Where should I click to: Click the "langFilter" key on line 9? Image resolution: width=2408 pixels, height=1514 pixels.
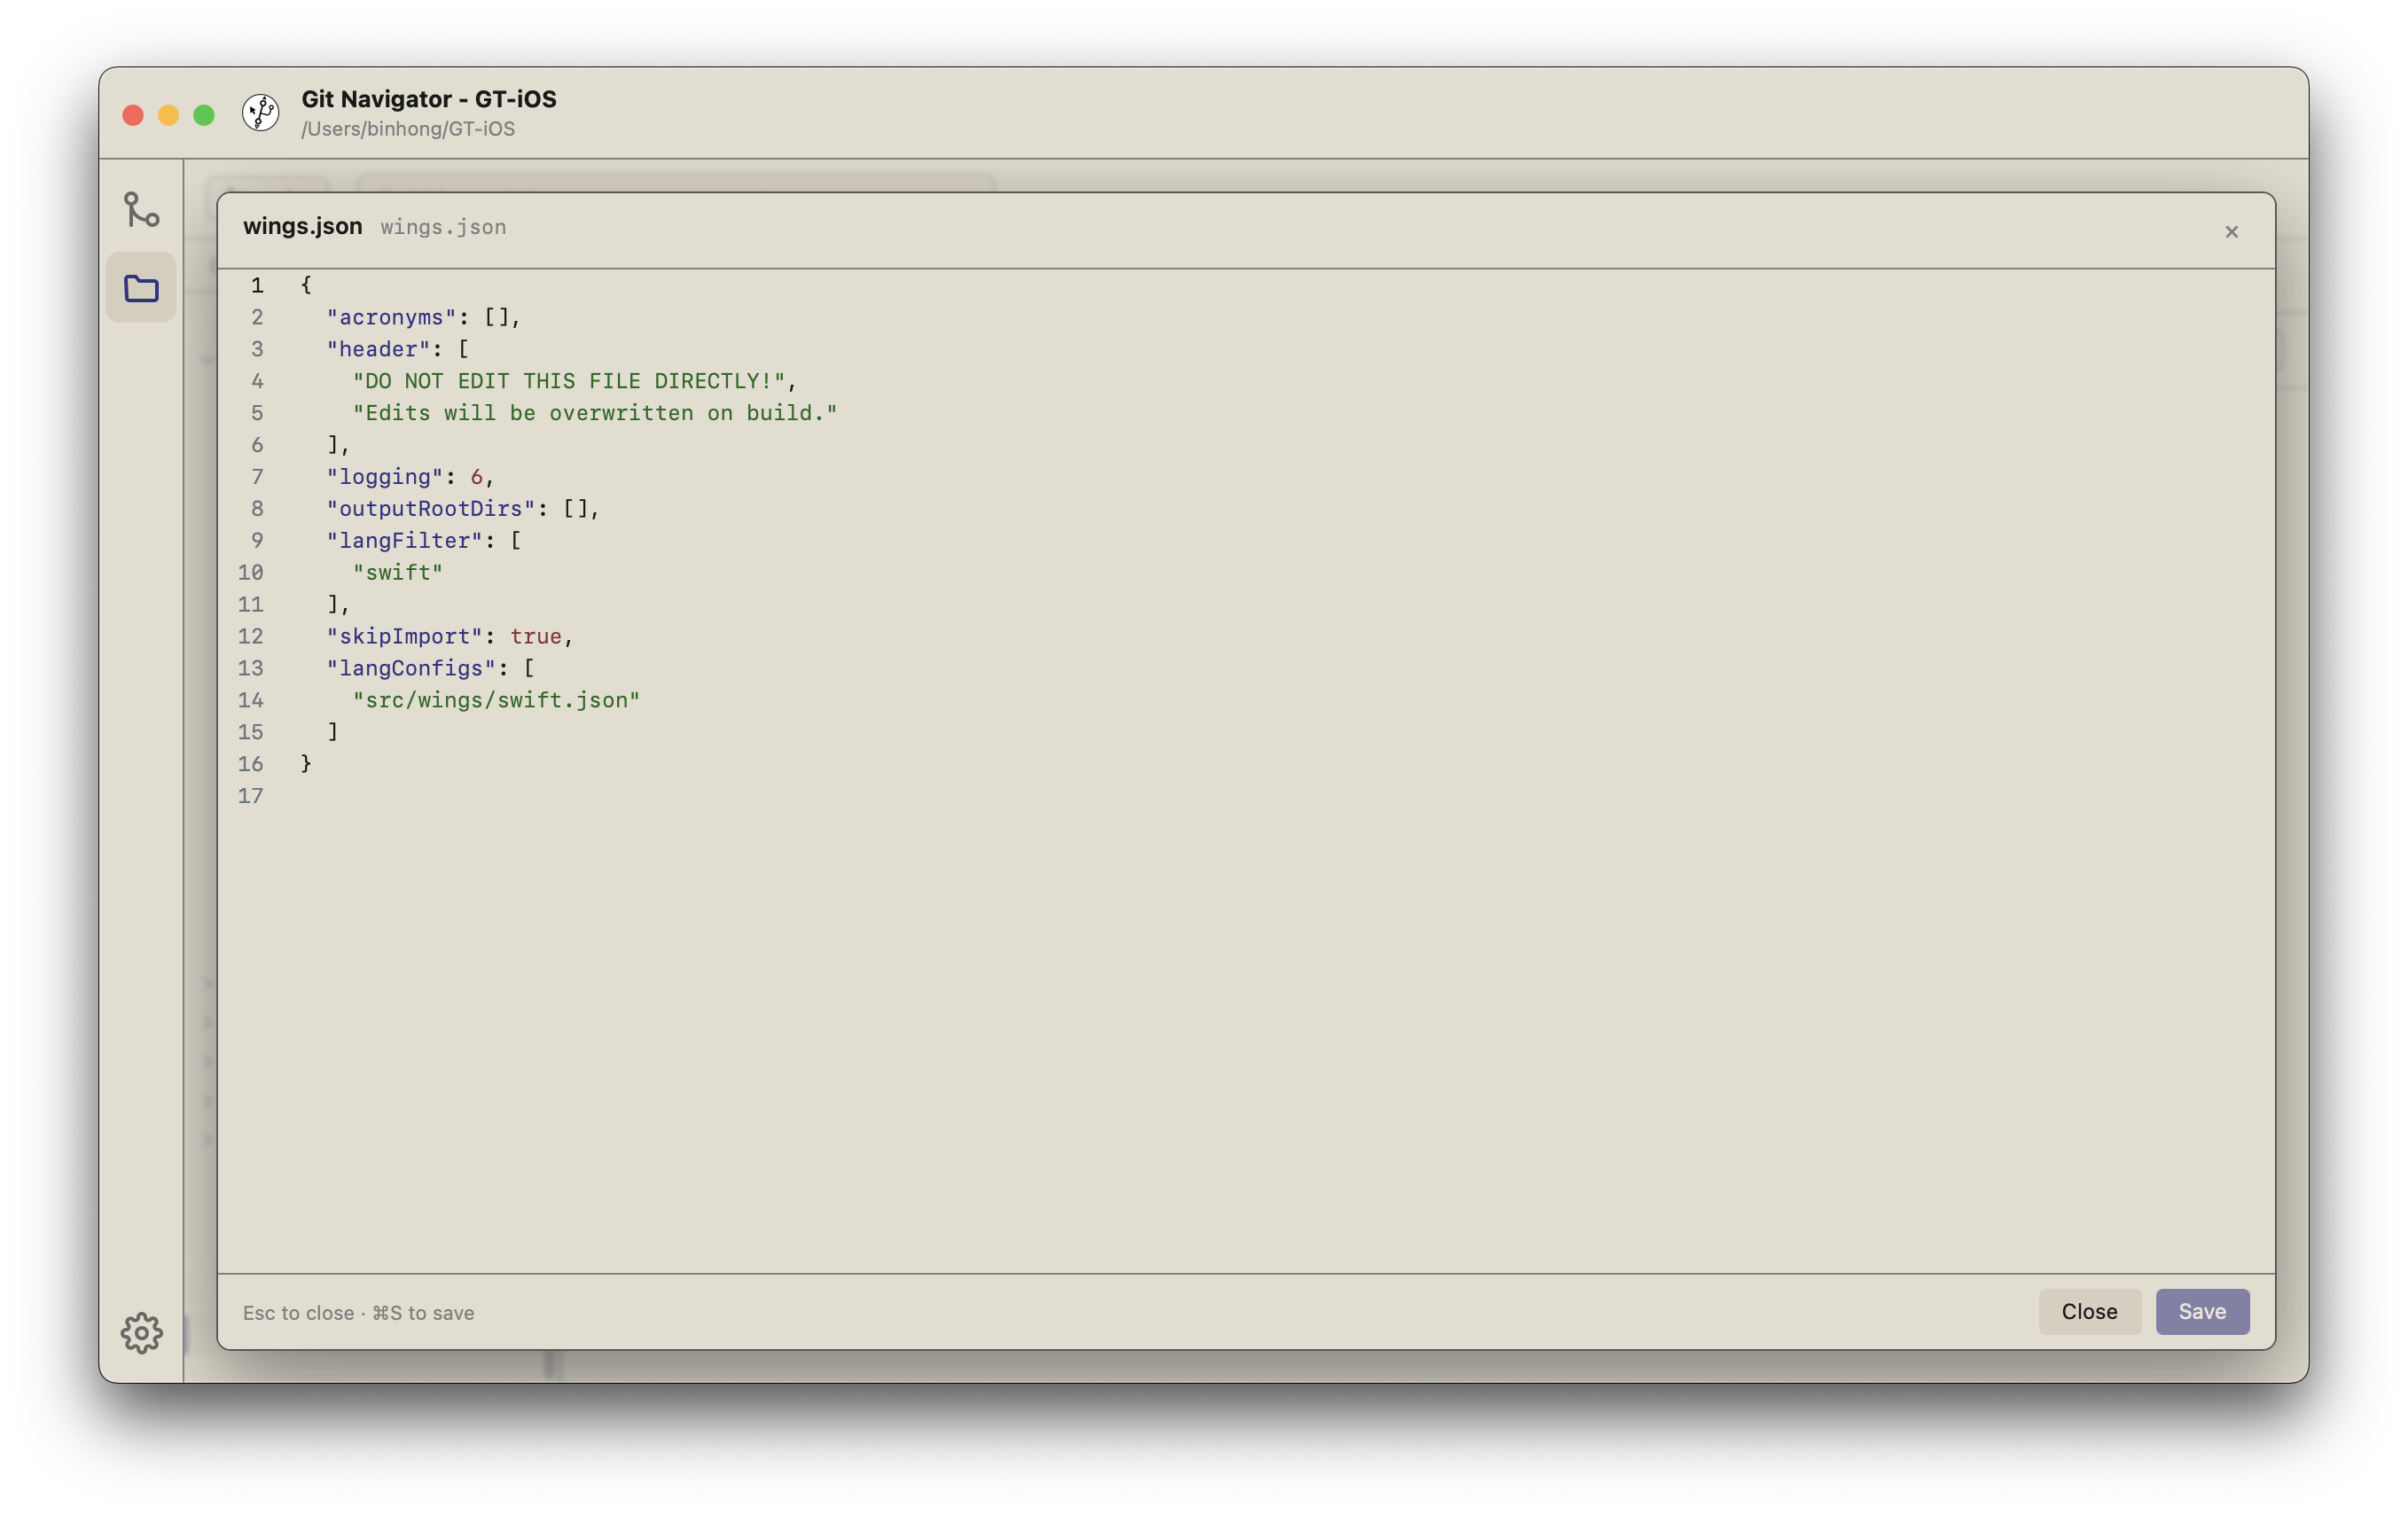coord(405,540)
